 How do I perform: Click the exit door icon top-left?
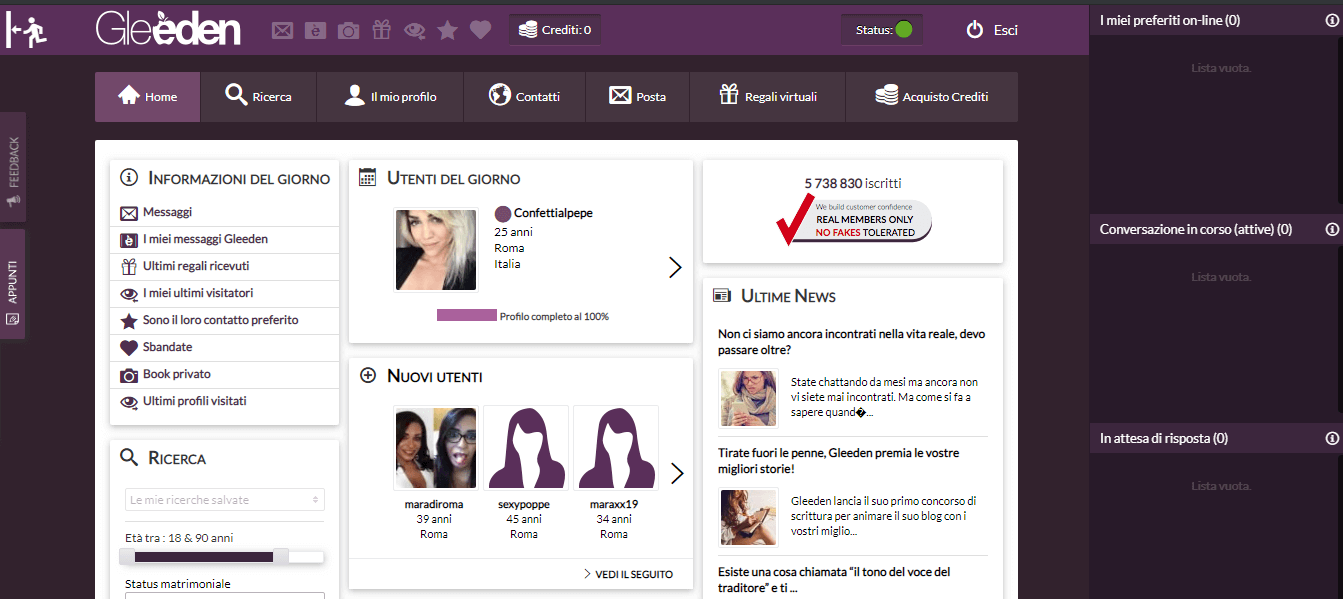(26, 31)
